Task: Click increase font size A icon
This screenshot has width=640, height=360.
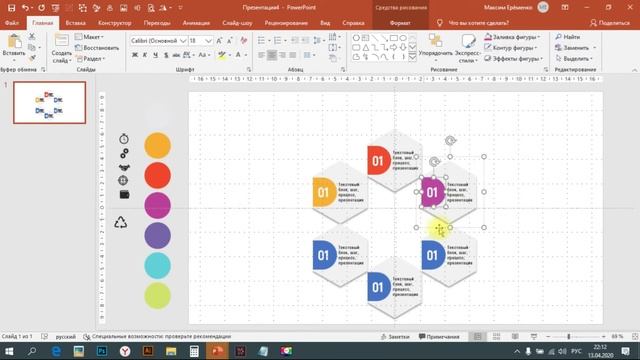Action: pos(220,40)
